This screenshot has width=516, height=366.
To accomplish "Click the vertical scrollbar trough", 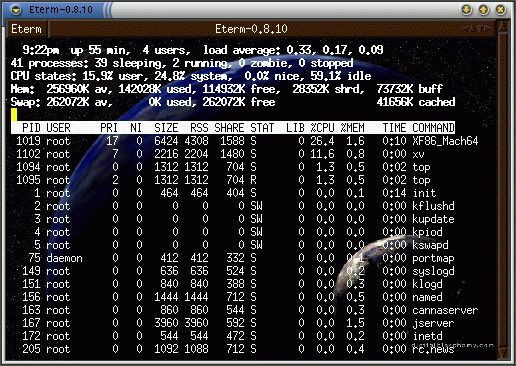I will pos(503,190).
